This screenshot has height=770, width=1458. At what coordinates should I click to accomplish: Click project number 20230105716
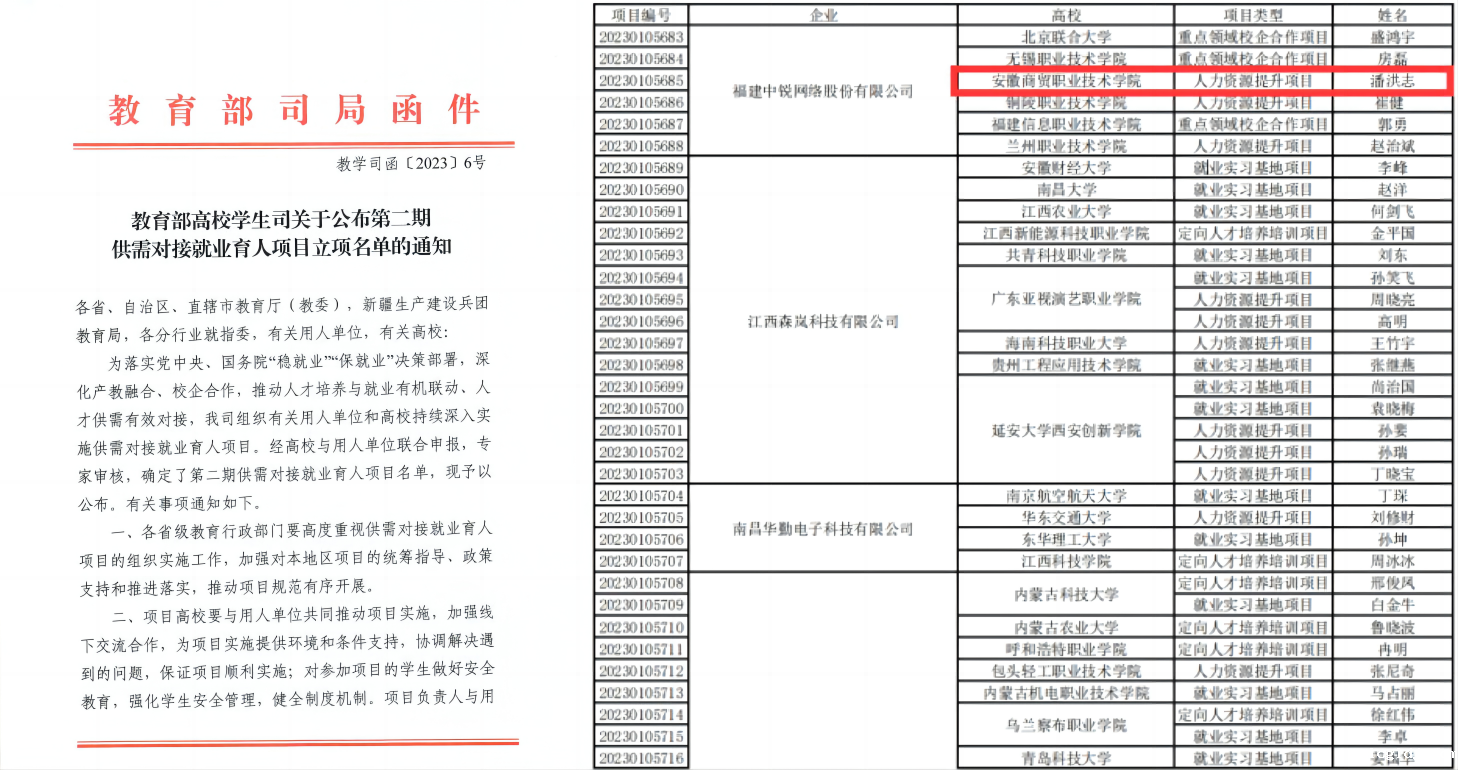(x=641, y=758)
